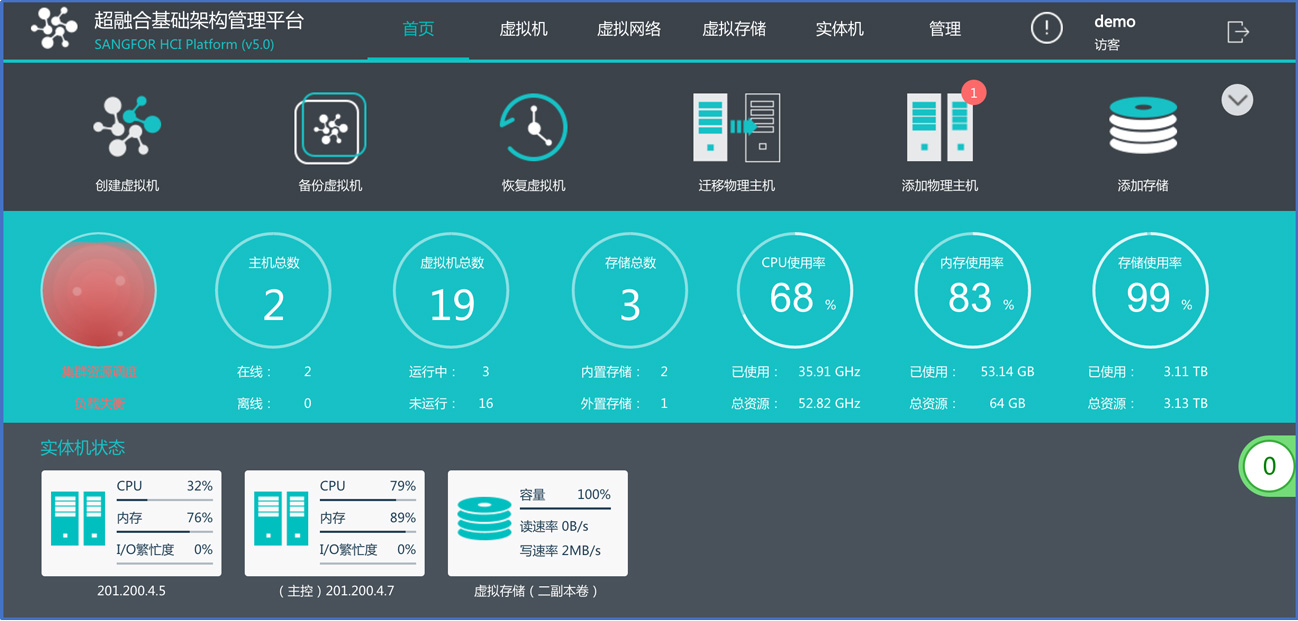1298x621 pixels.
Task: Switch to the 首页 home tab
Action: coord(418,29)
